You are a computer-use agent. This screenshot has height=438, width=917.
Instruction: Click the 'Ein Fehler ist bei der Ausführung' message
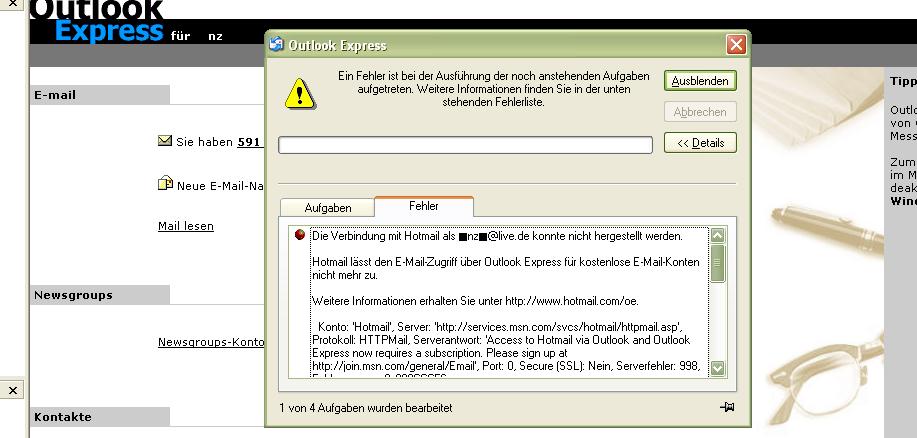pos(494,89)
